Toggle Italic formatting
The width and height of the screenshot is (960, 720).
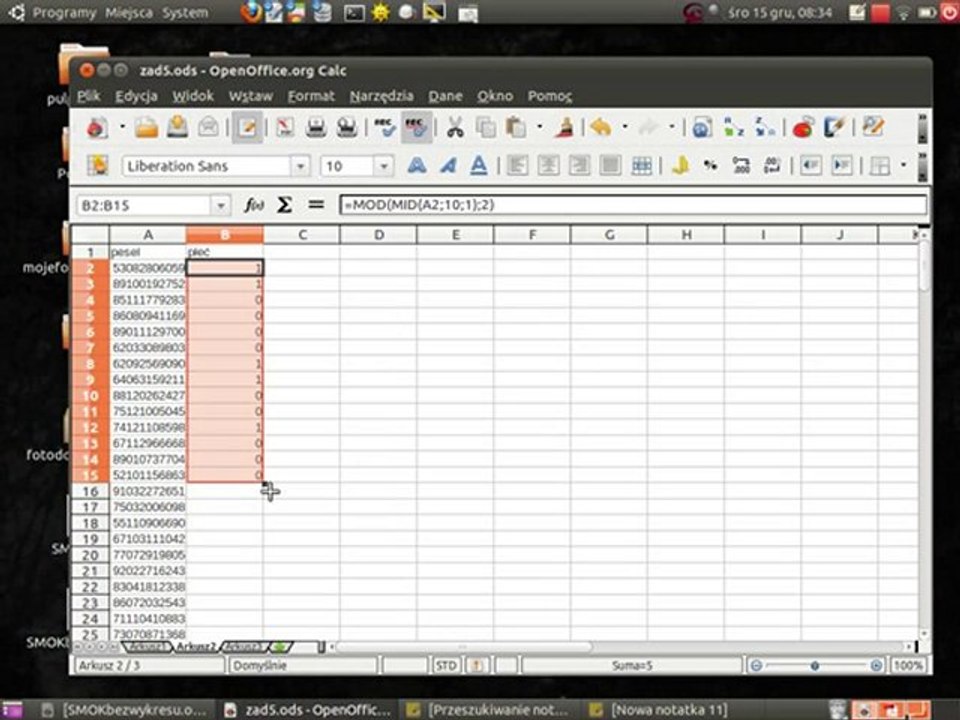pos(448,165)
